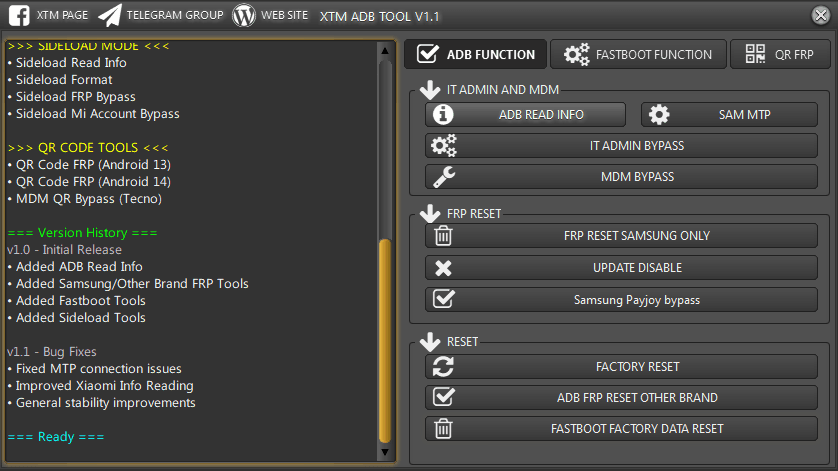
Task: Switch to the FASTBOOT FUNCTION tab
Action: 638,54
